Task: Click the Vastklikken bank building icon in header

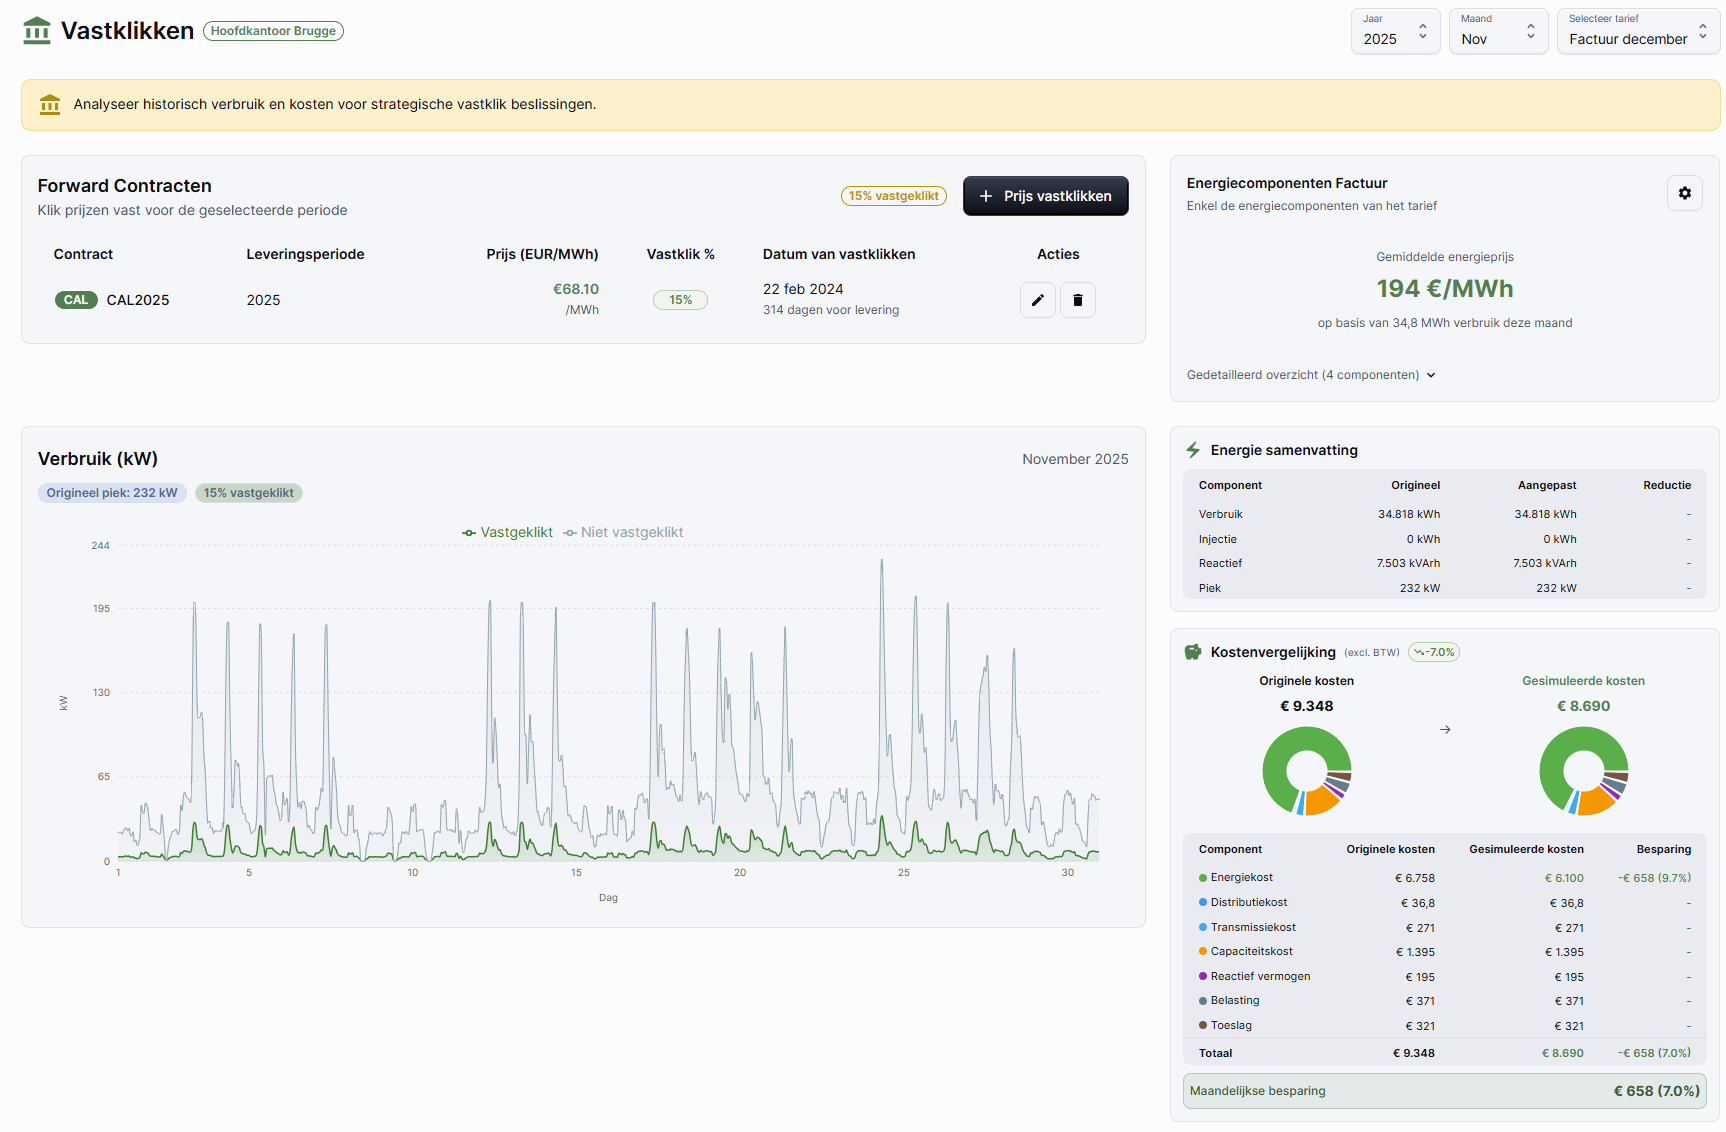Action: (37, 31)
